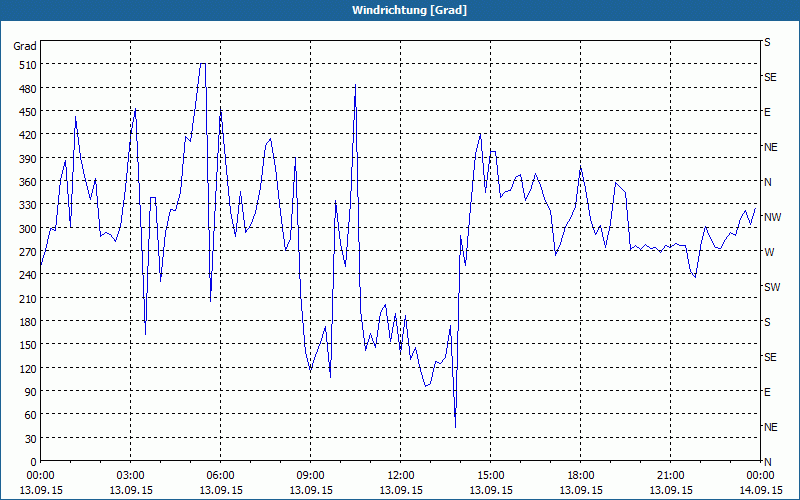
Task: Select the 480 value on the left axis
Action: (28, 89)
